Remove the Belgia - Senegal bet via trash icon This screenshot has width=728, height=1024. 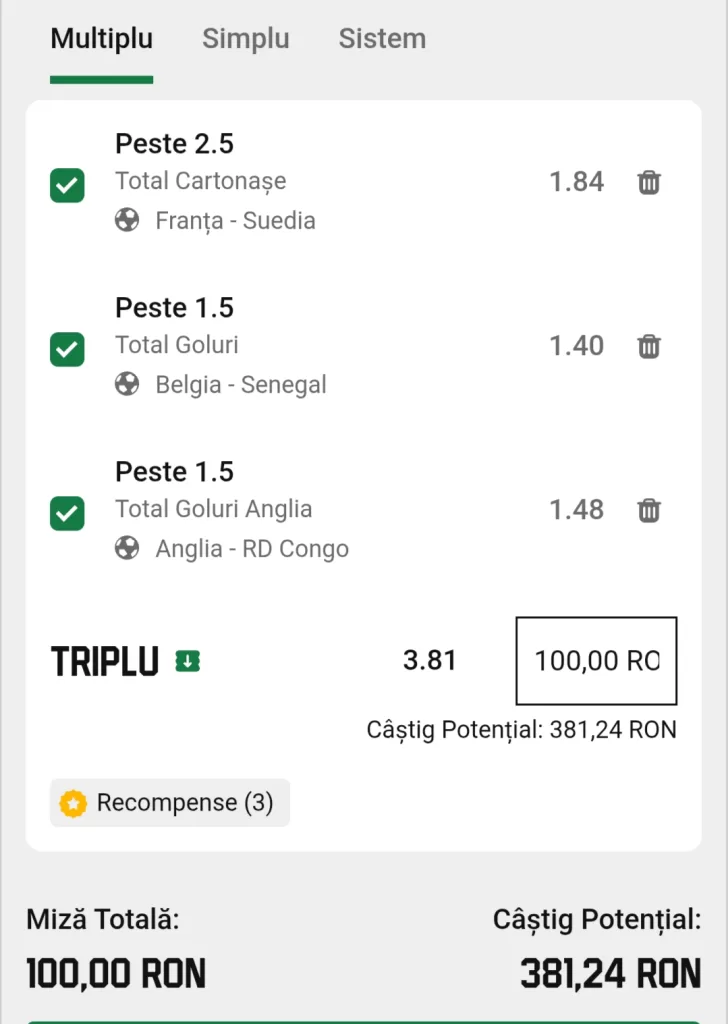click(x=649, y=346)
